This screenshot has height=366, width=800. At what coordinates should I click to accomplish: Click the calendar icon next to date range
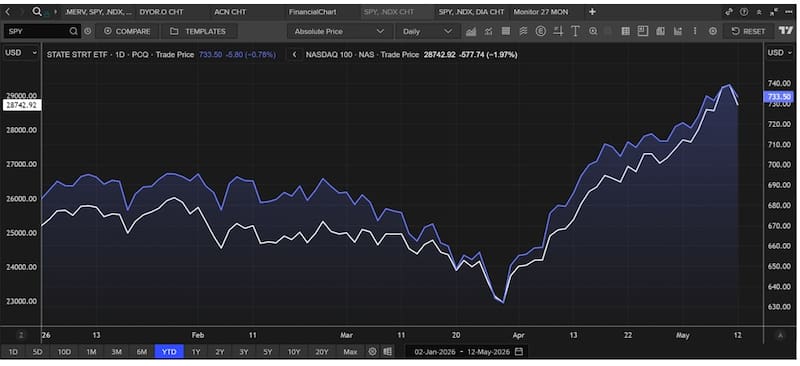tap(519, 352)
